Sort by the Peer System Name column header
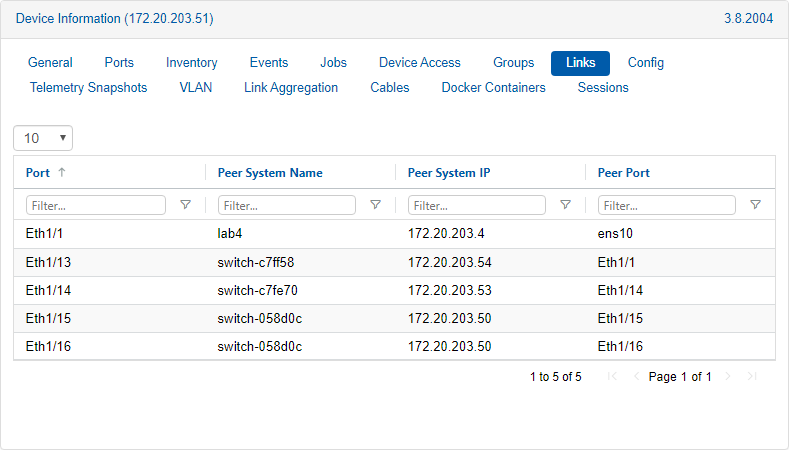Screen dimensions: 789x450 [x=270, y=173]
